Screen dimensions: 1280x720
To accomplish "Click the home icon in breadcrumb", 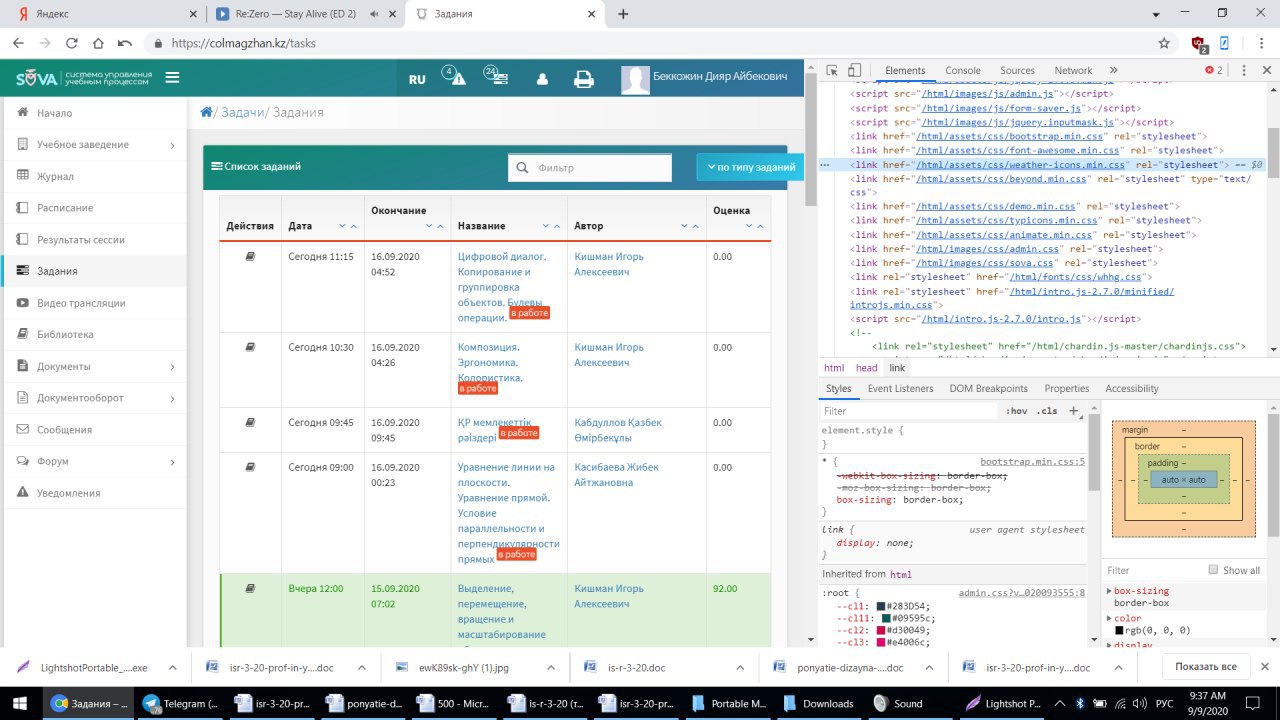I will 207,112.
